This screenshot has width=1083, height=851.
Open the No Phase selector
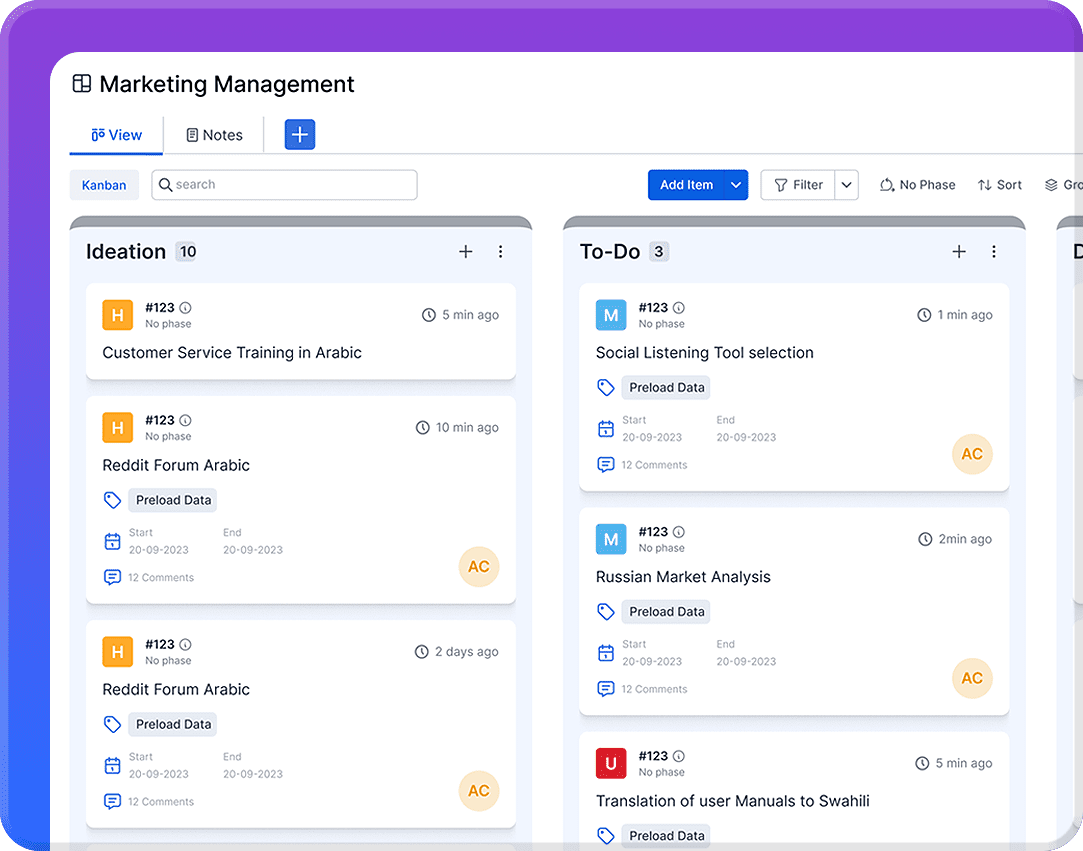pos(917,184)
